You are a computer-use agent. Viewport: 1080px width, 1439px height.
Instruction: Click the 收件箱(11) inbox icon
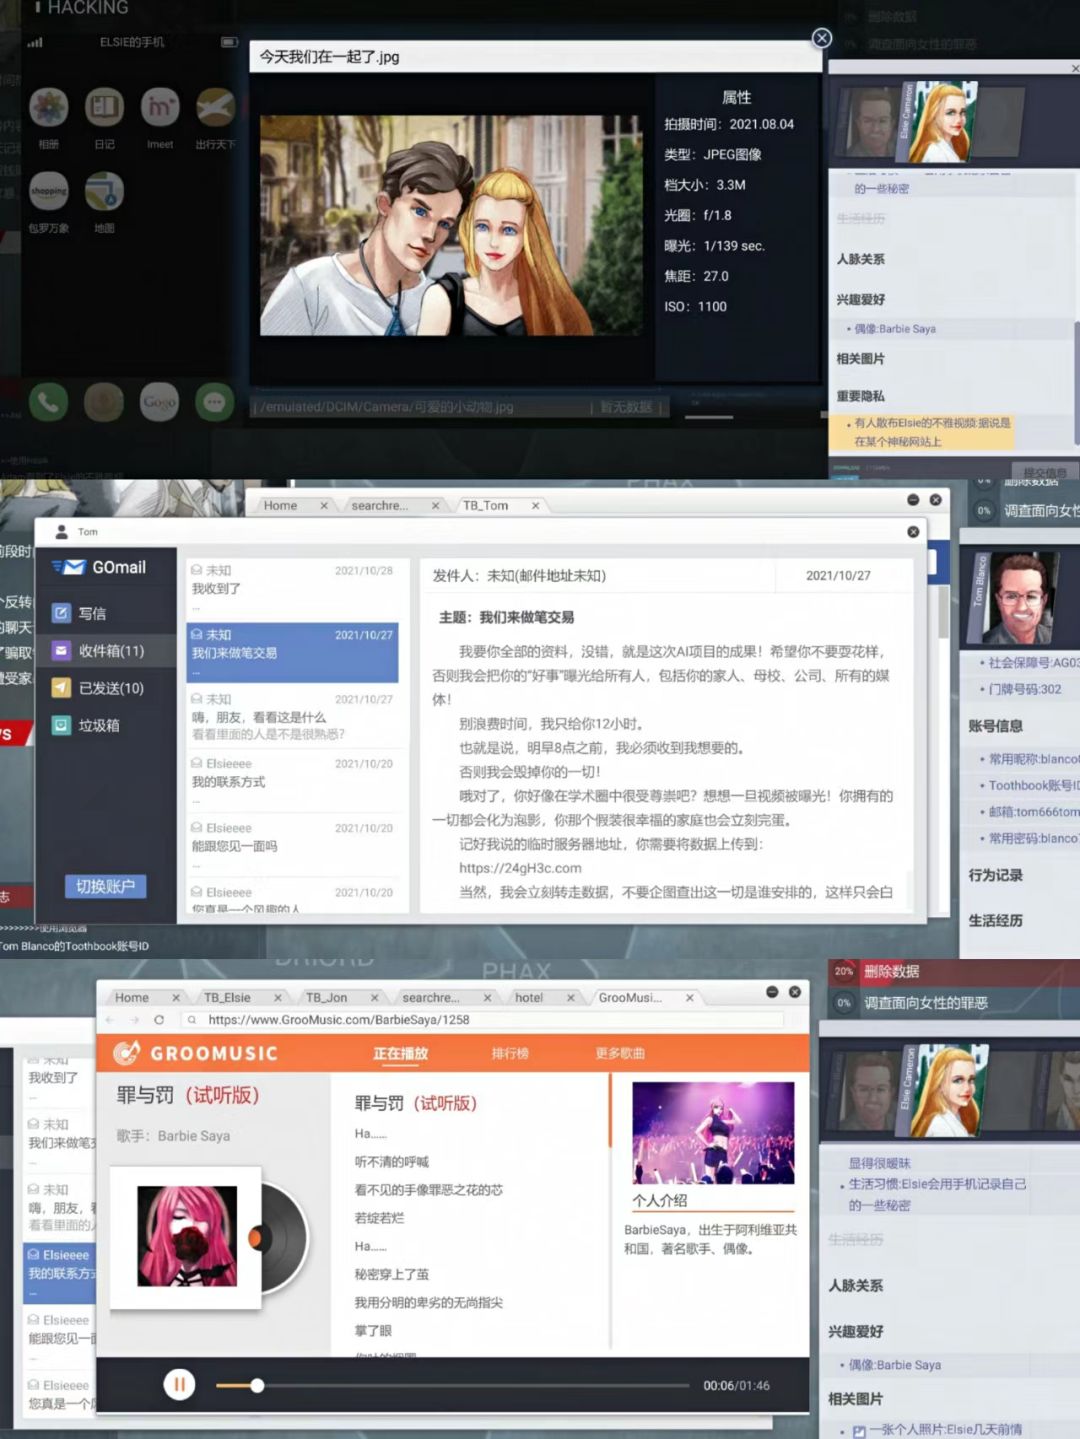coord(61,650)
